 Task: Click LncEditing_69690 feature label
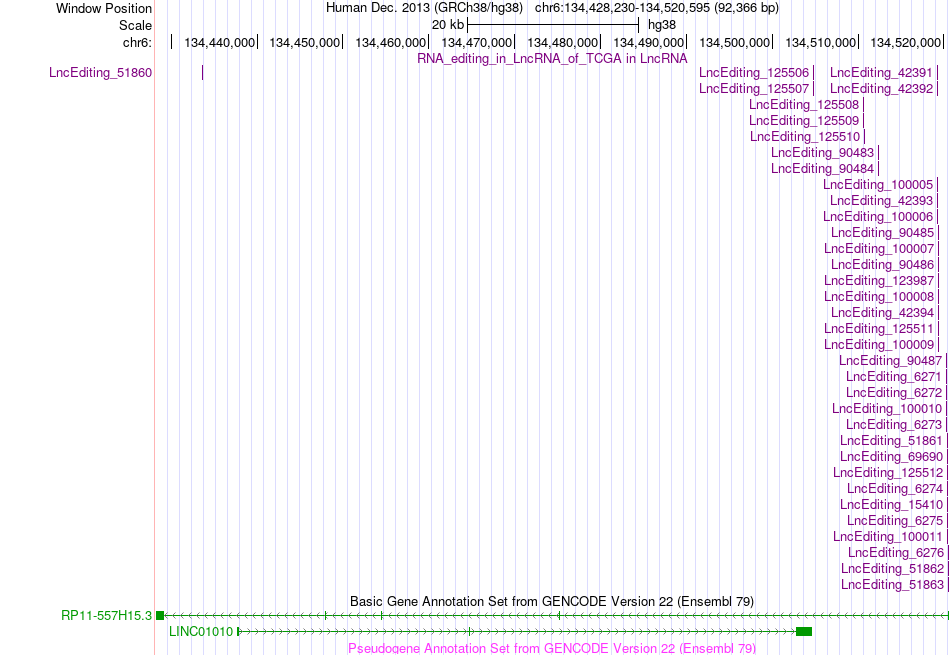pyautogui.click(x=891, y=457)
